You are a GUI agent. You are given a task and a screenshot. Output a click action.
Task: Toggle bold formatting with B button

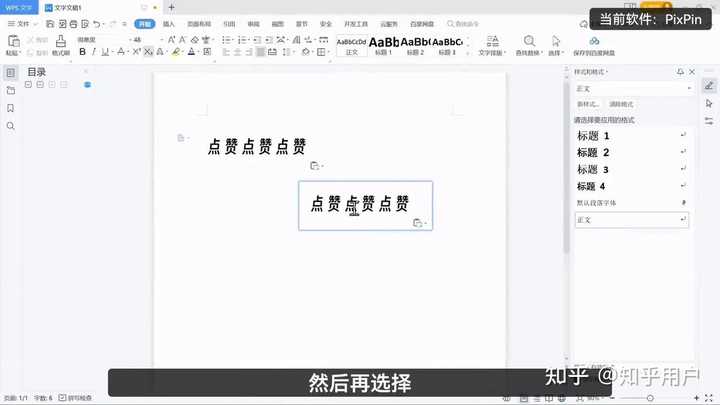click(x=82, y=52)
